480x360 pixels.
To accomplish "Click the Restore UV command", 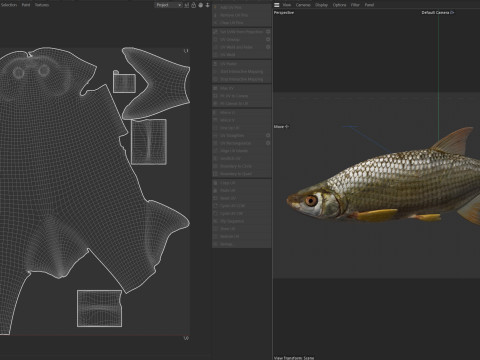I will click(242, 236).
